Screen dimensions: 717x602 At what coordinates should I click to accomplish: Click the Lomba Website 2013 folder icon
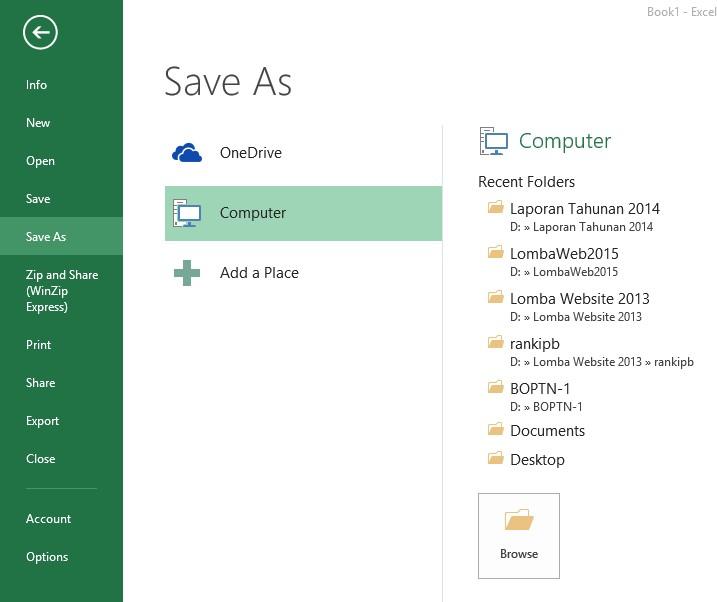click(x=496, y=297)
